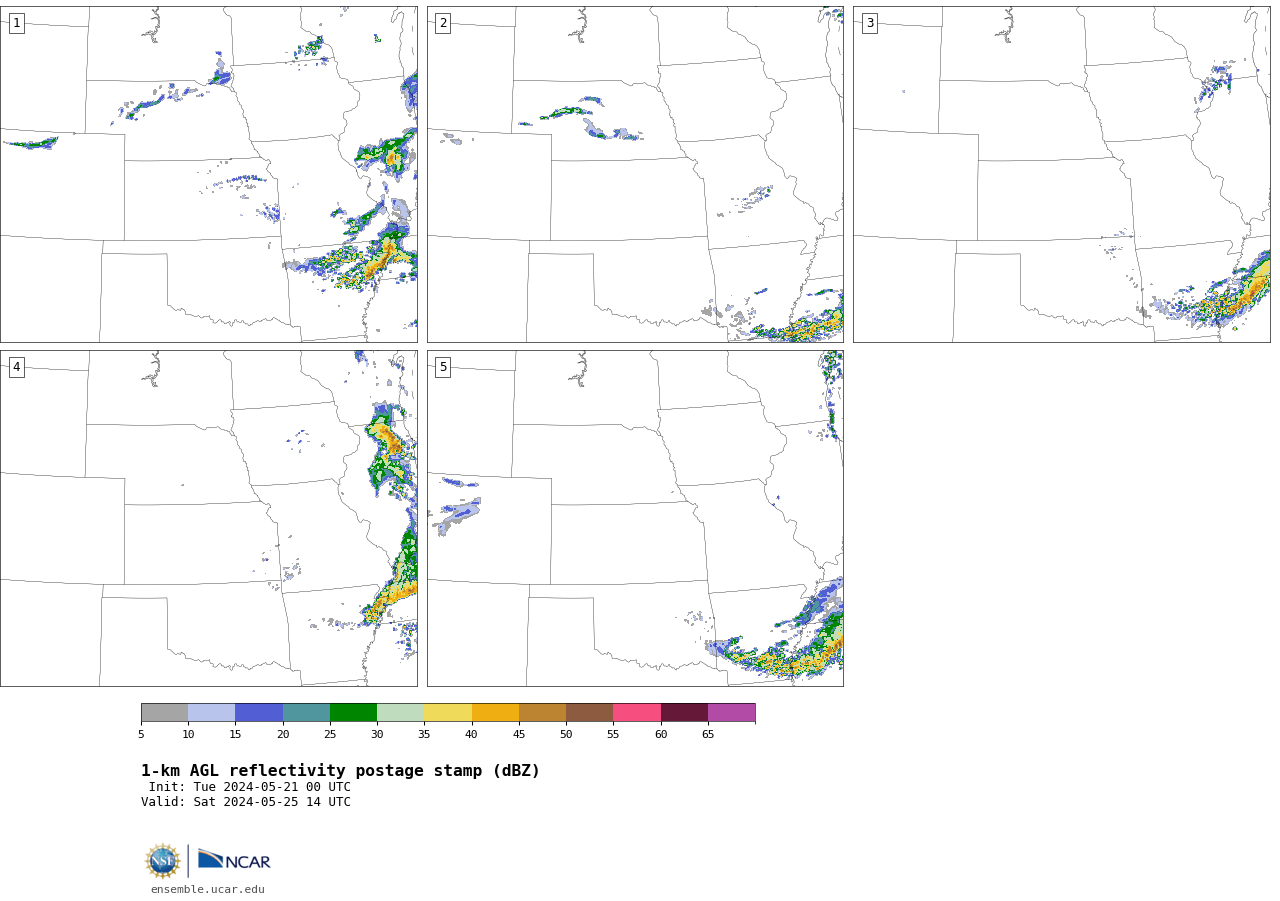Click the orange 40-45 dBZ swatch
The height and width of the screenshot is (901, 1280).
pyautogui.click(x=495, y=713)
